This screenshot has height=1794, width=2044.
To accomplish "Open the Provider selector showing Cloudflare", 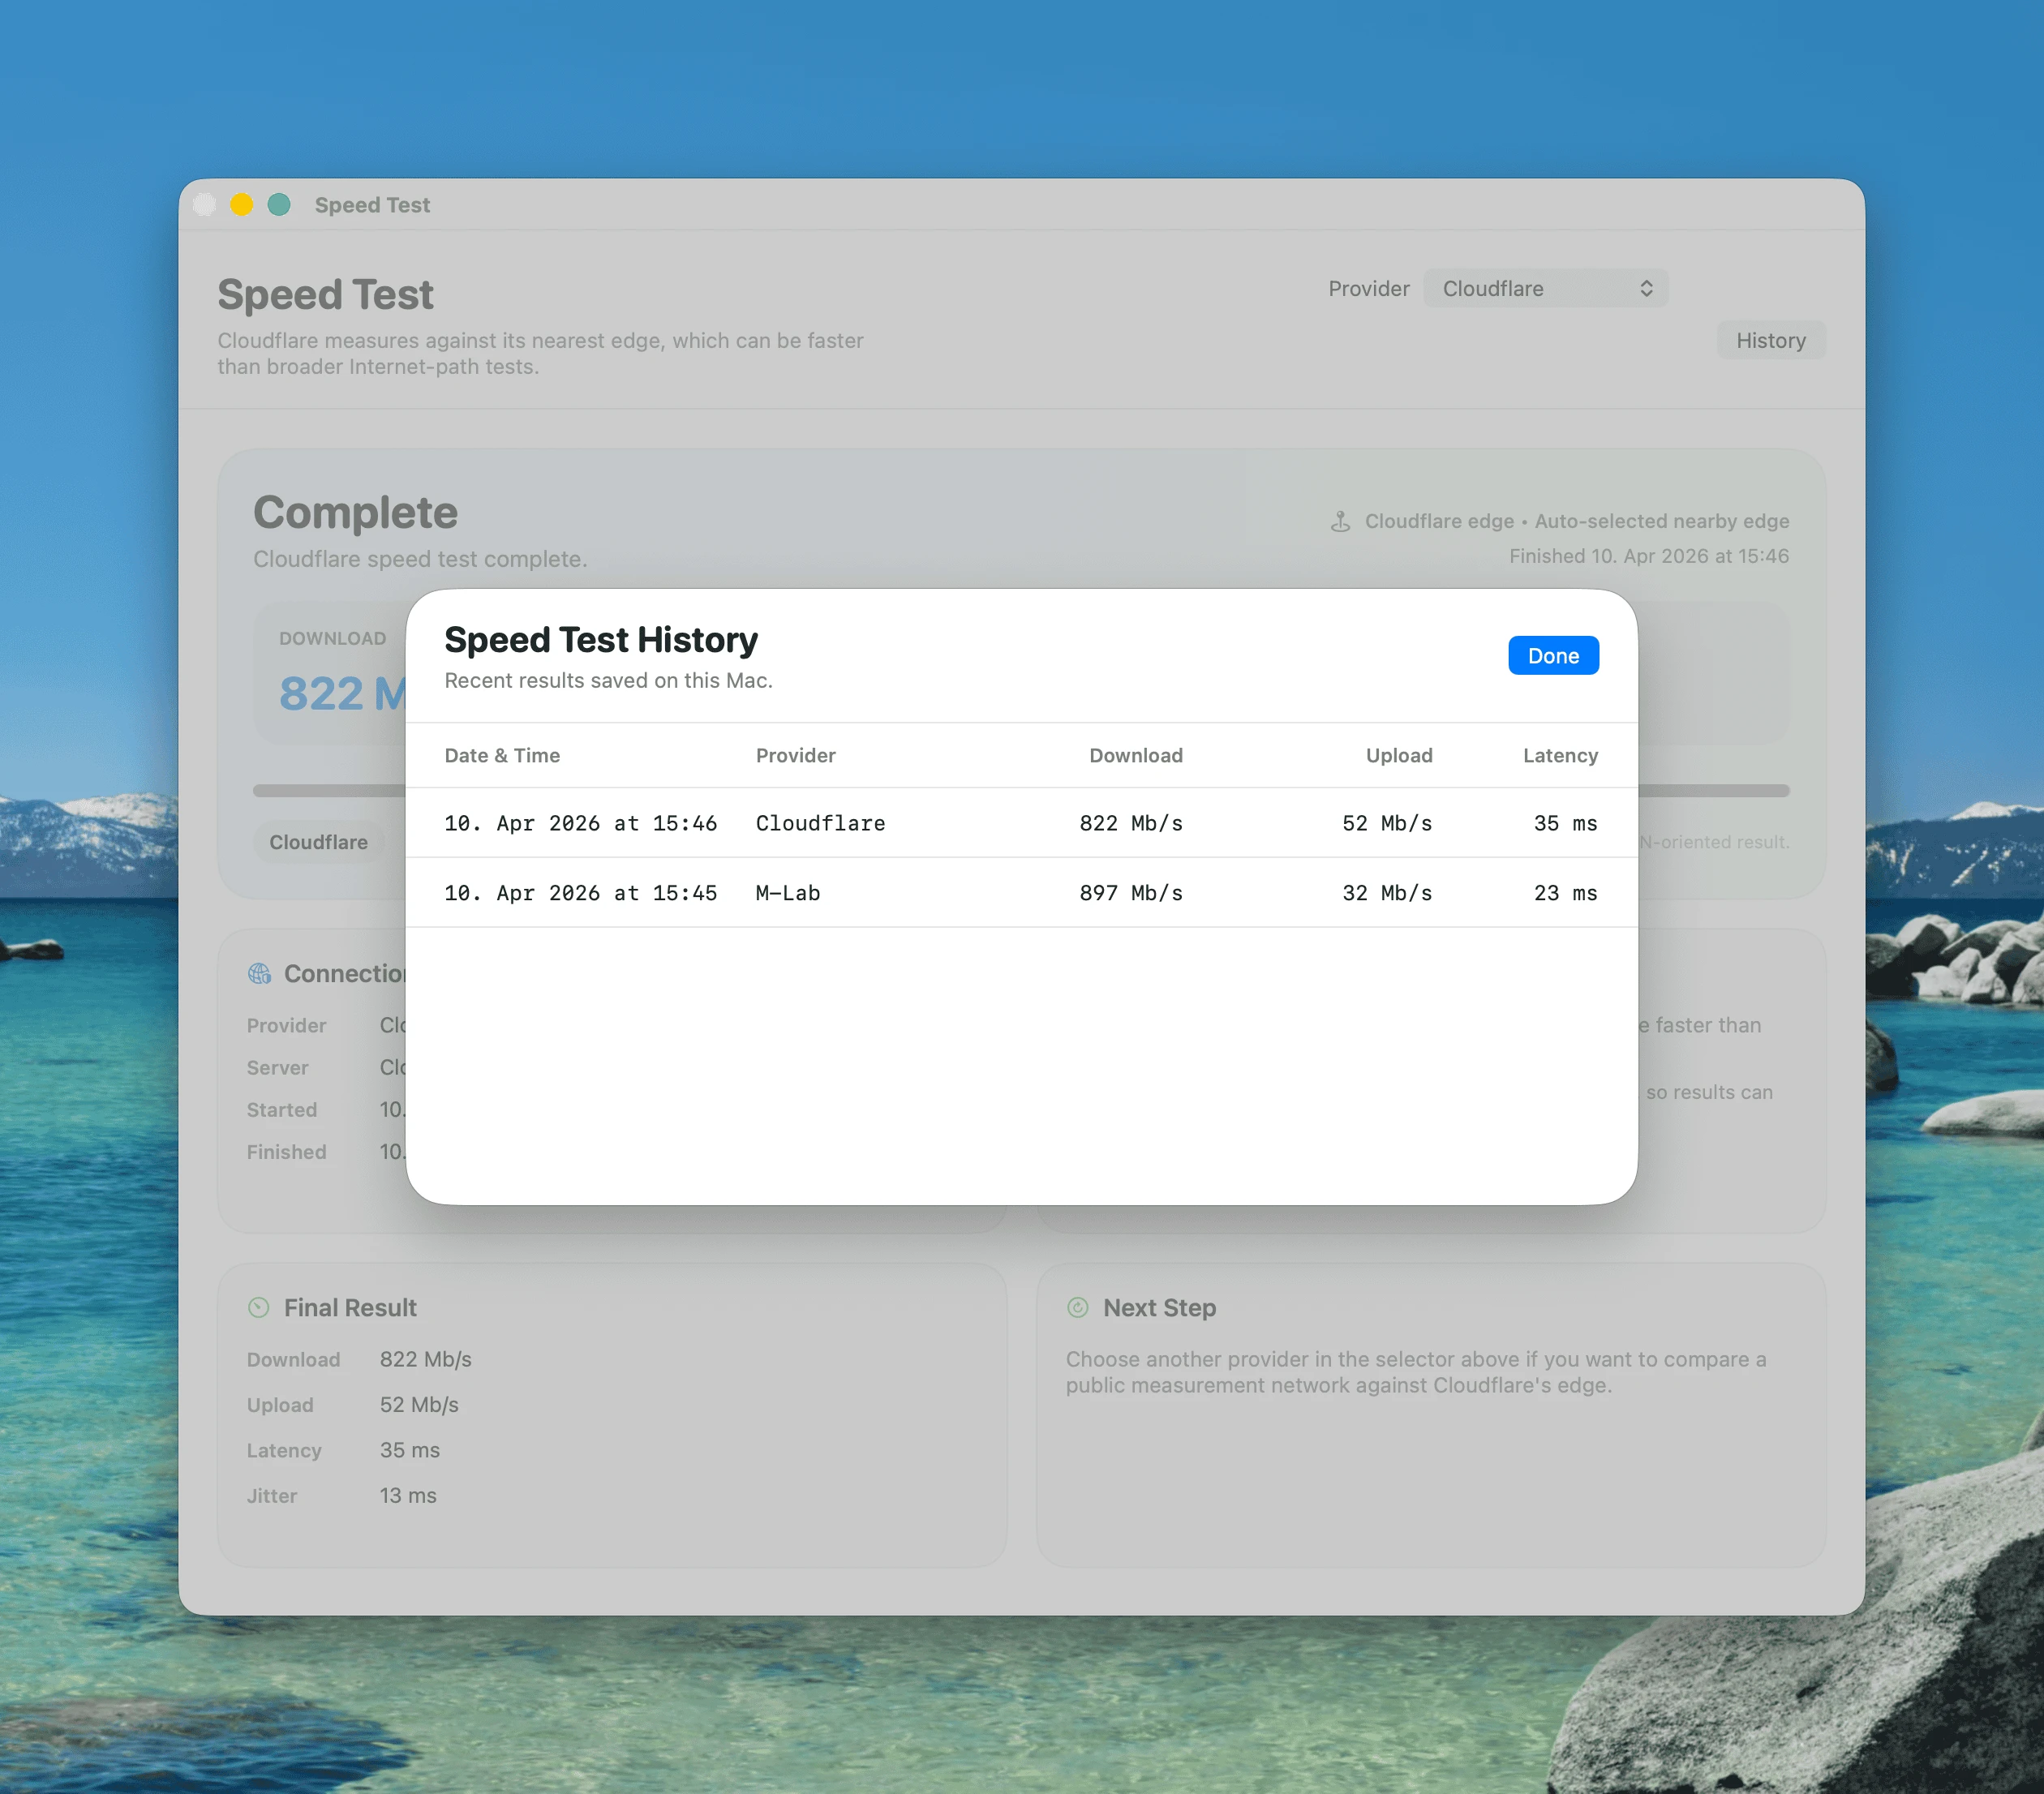I will pos(1546,288).
